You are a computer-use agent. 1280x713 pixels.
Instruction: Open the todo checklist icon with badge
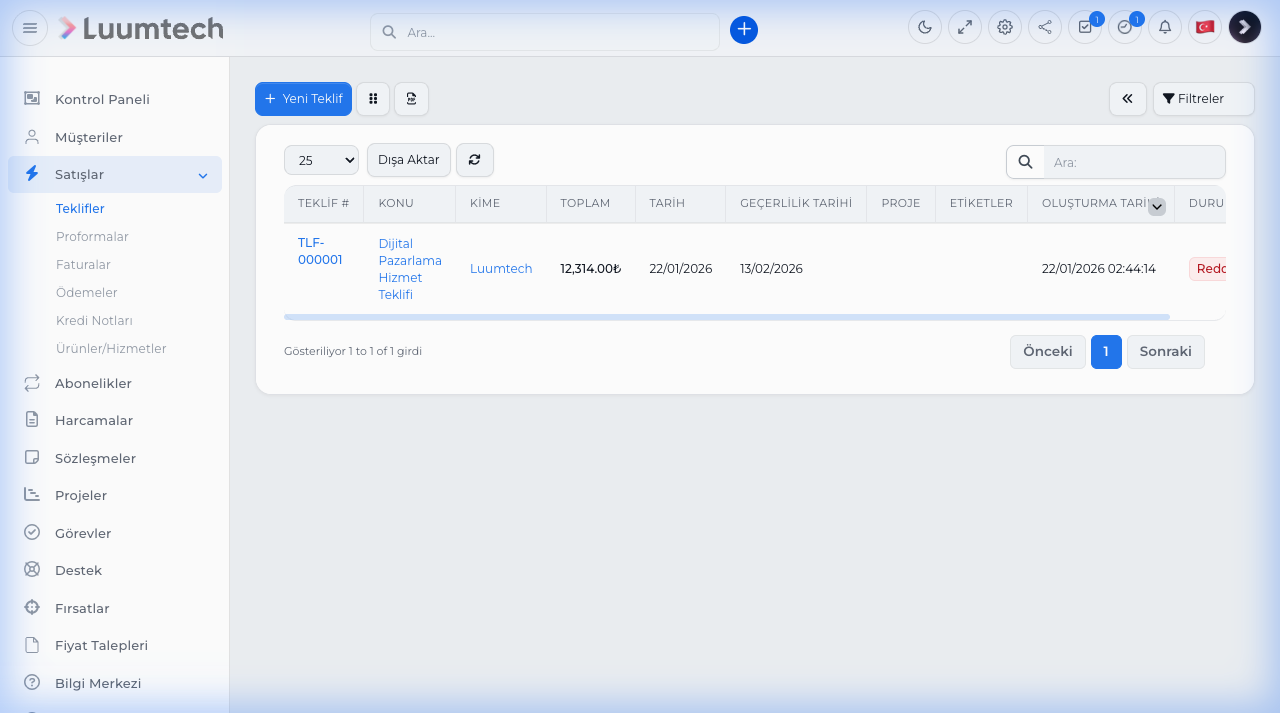pos(1085,27)
